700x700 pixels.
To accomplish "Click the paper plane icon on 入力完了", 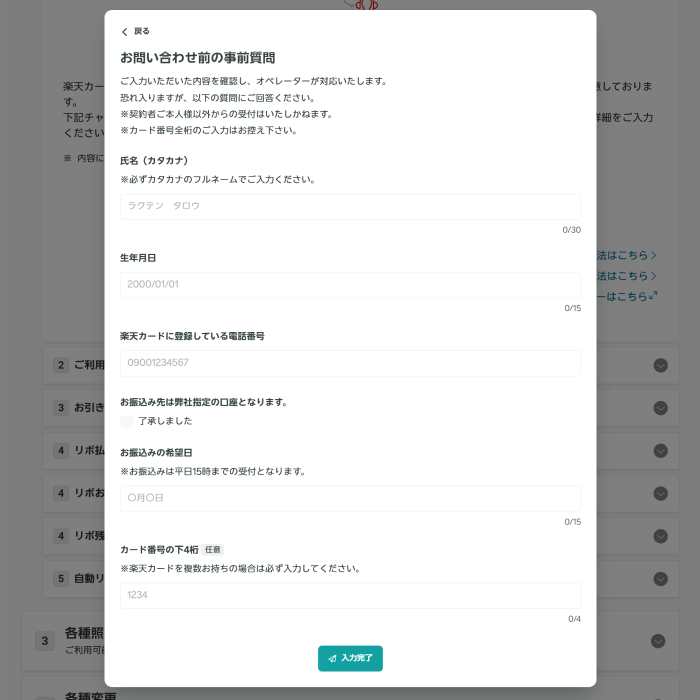I will pos(333,658).
